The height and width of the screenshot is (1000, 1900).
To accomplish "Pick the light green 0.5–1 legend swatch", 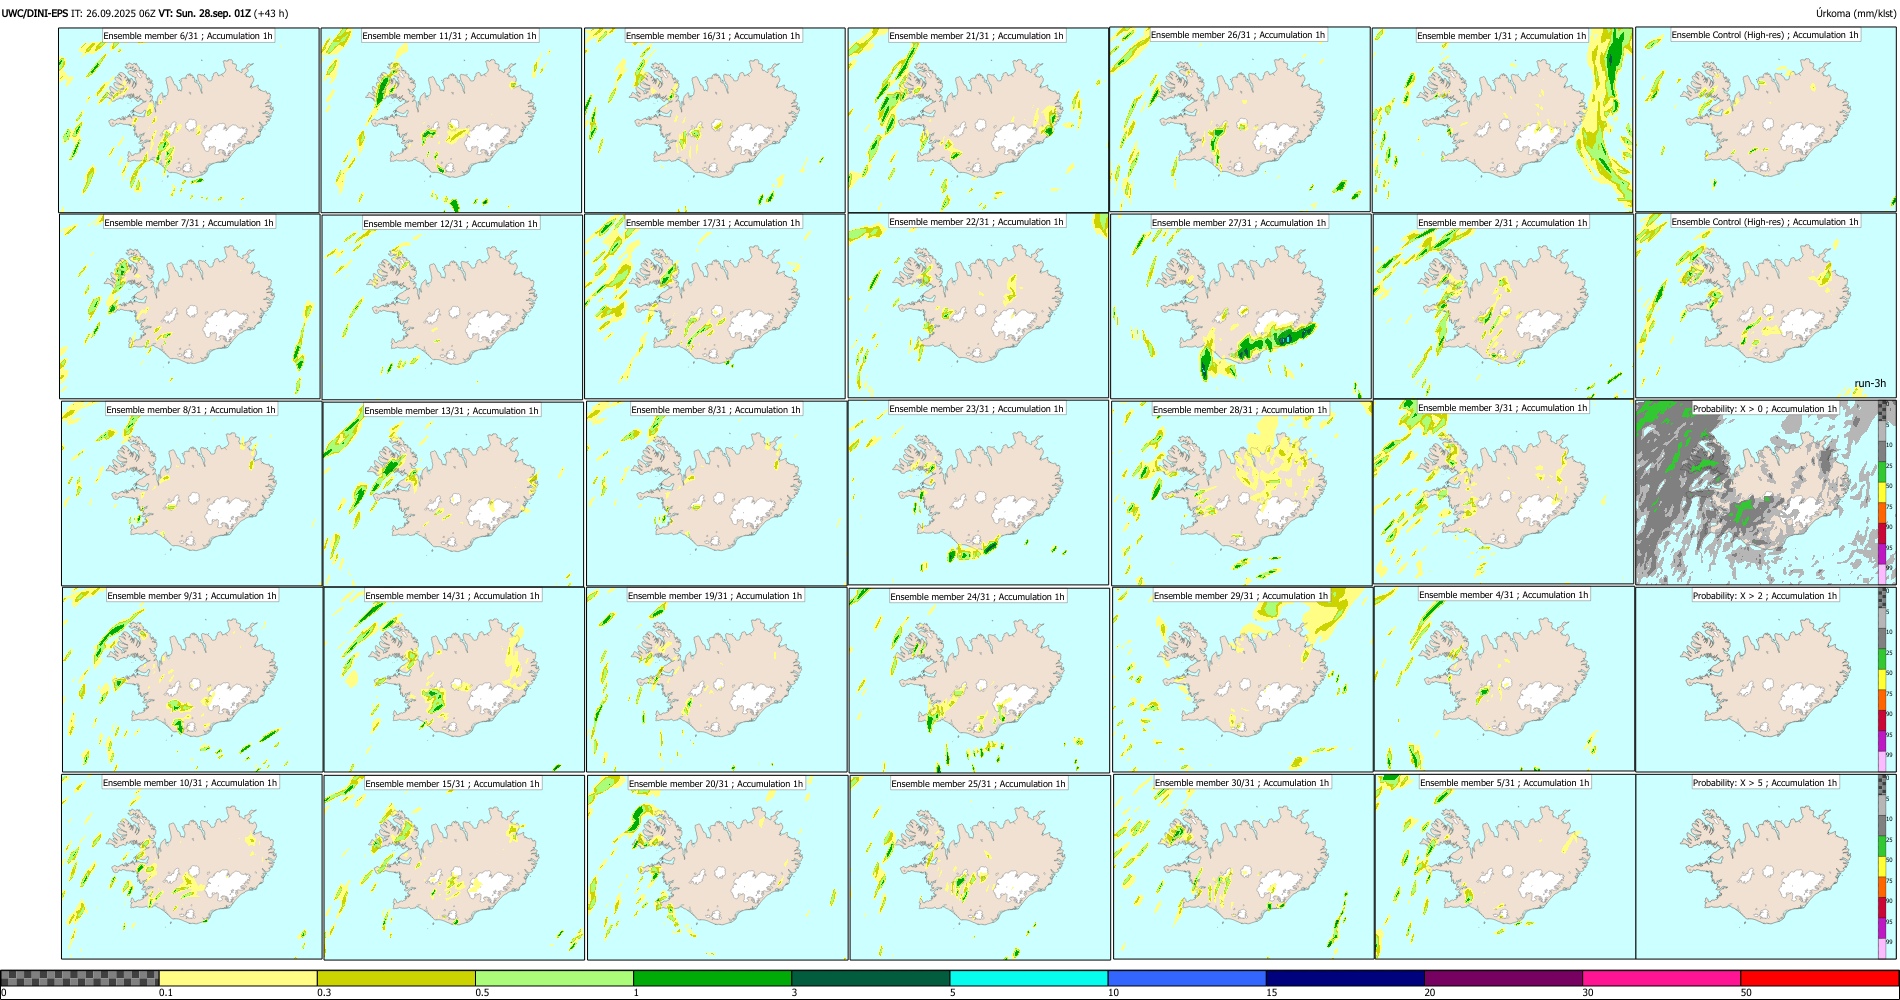I will [x=554, y=978].
